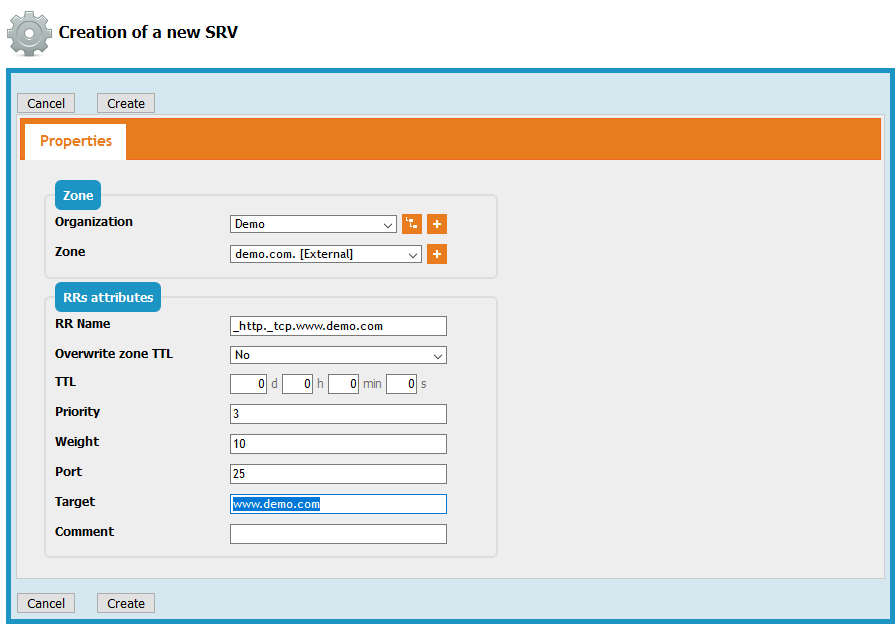The height and width of the screenshot is (629, 895).
Task: Click the plus icon next to Zone
Action: [437, 254]
